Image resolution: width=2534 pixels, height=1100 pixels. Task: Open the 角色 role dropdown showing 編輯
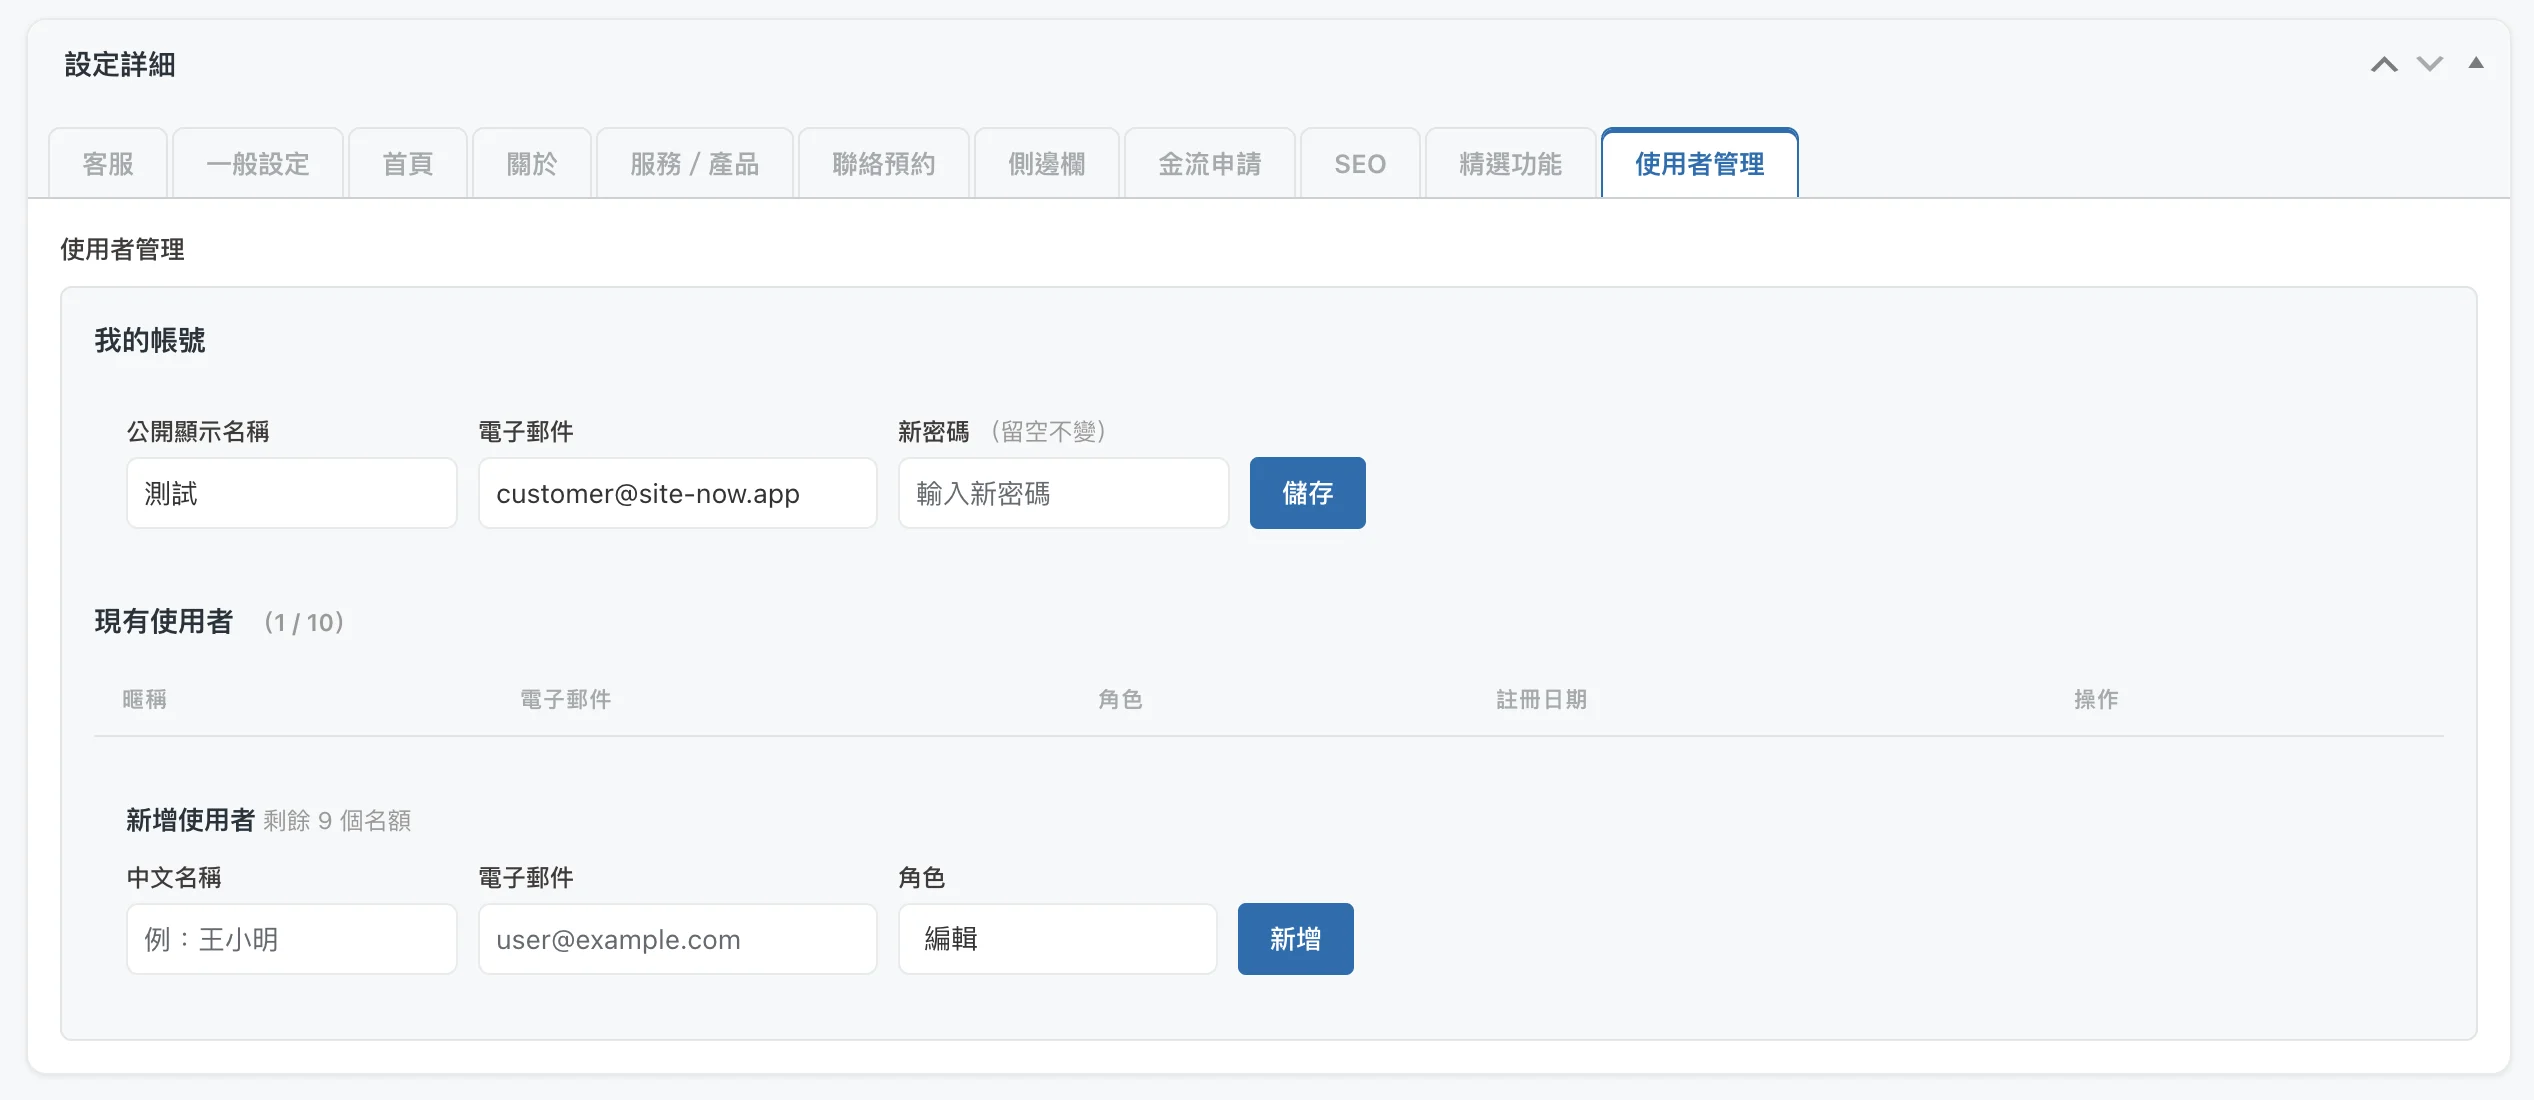(1057, 939)
